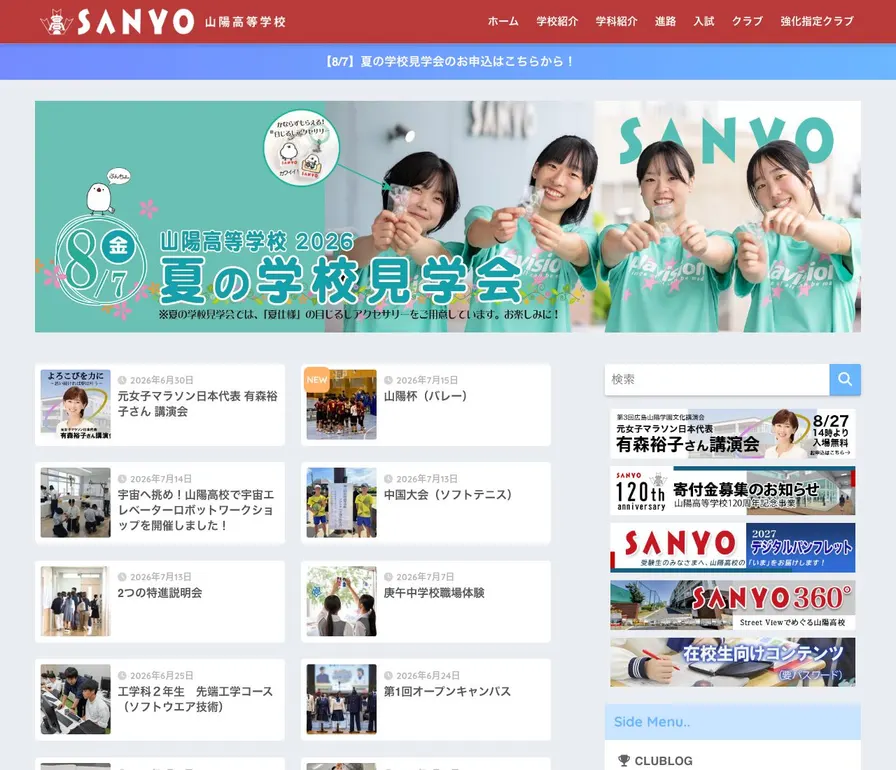Screen dimensions: 896x770
Task: Open 120th anniversary 寄付金募集 banner
Action: click(x=733, y=491)
